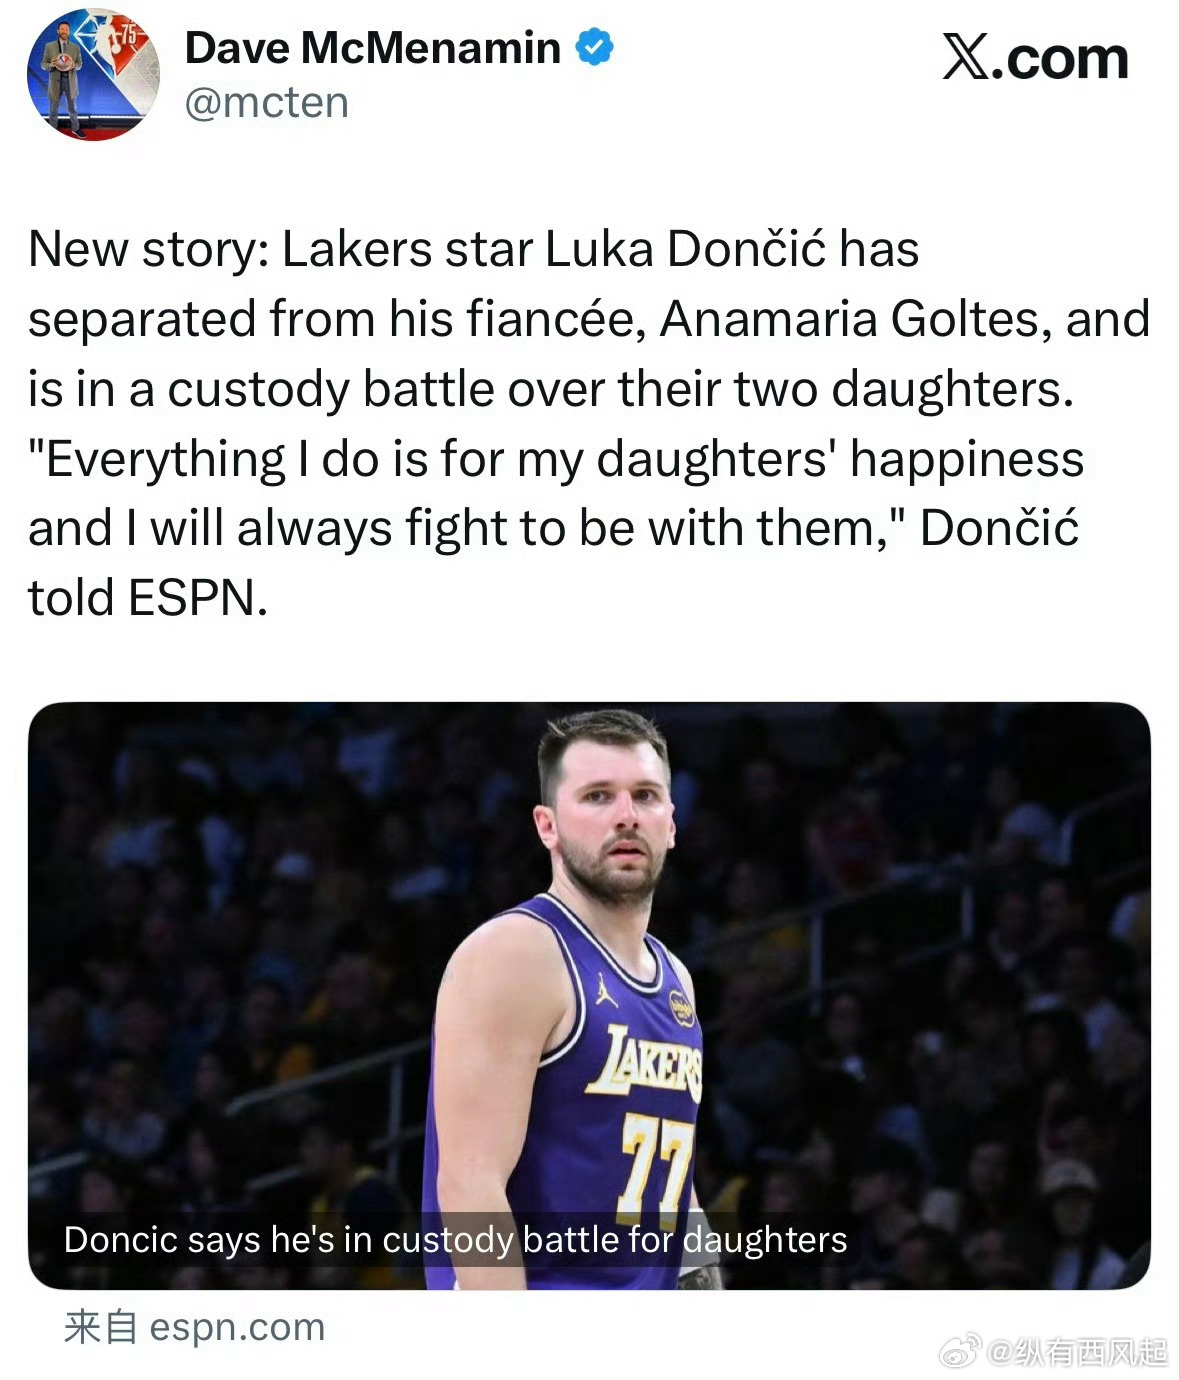Tap the round sponsor patch on the jersey

point(681,1008)
